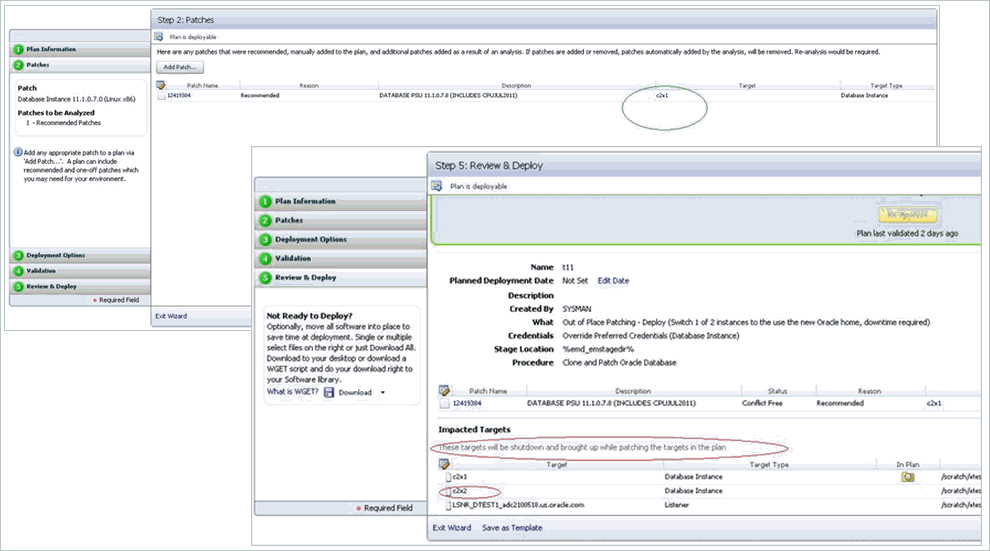This screenshot has height=551, width=990.
Task: Click icon beside LSNR_DTEST1 listener row
Action: click(x=448, y=506)
